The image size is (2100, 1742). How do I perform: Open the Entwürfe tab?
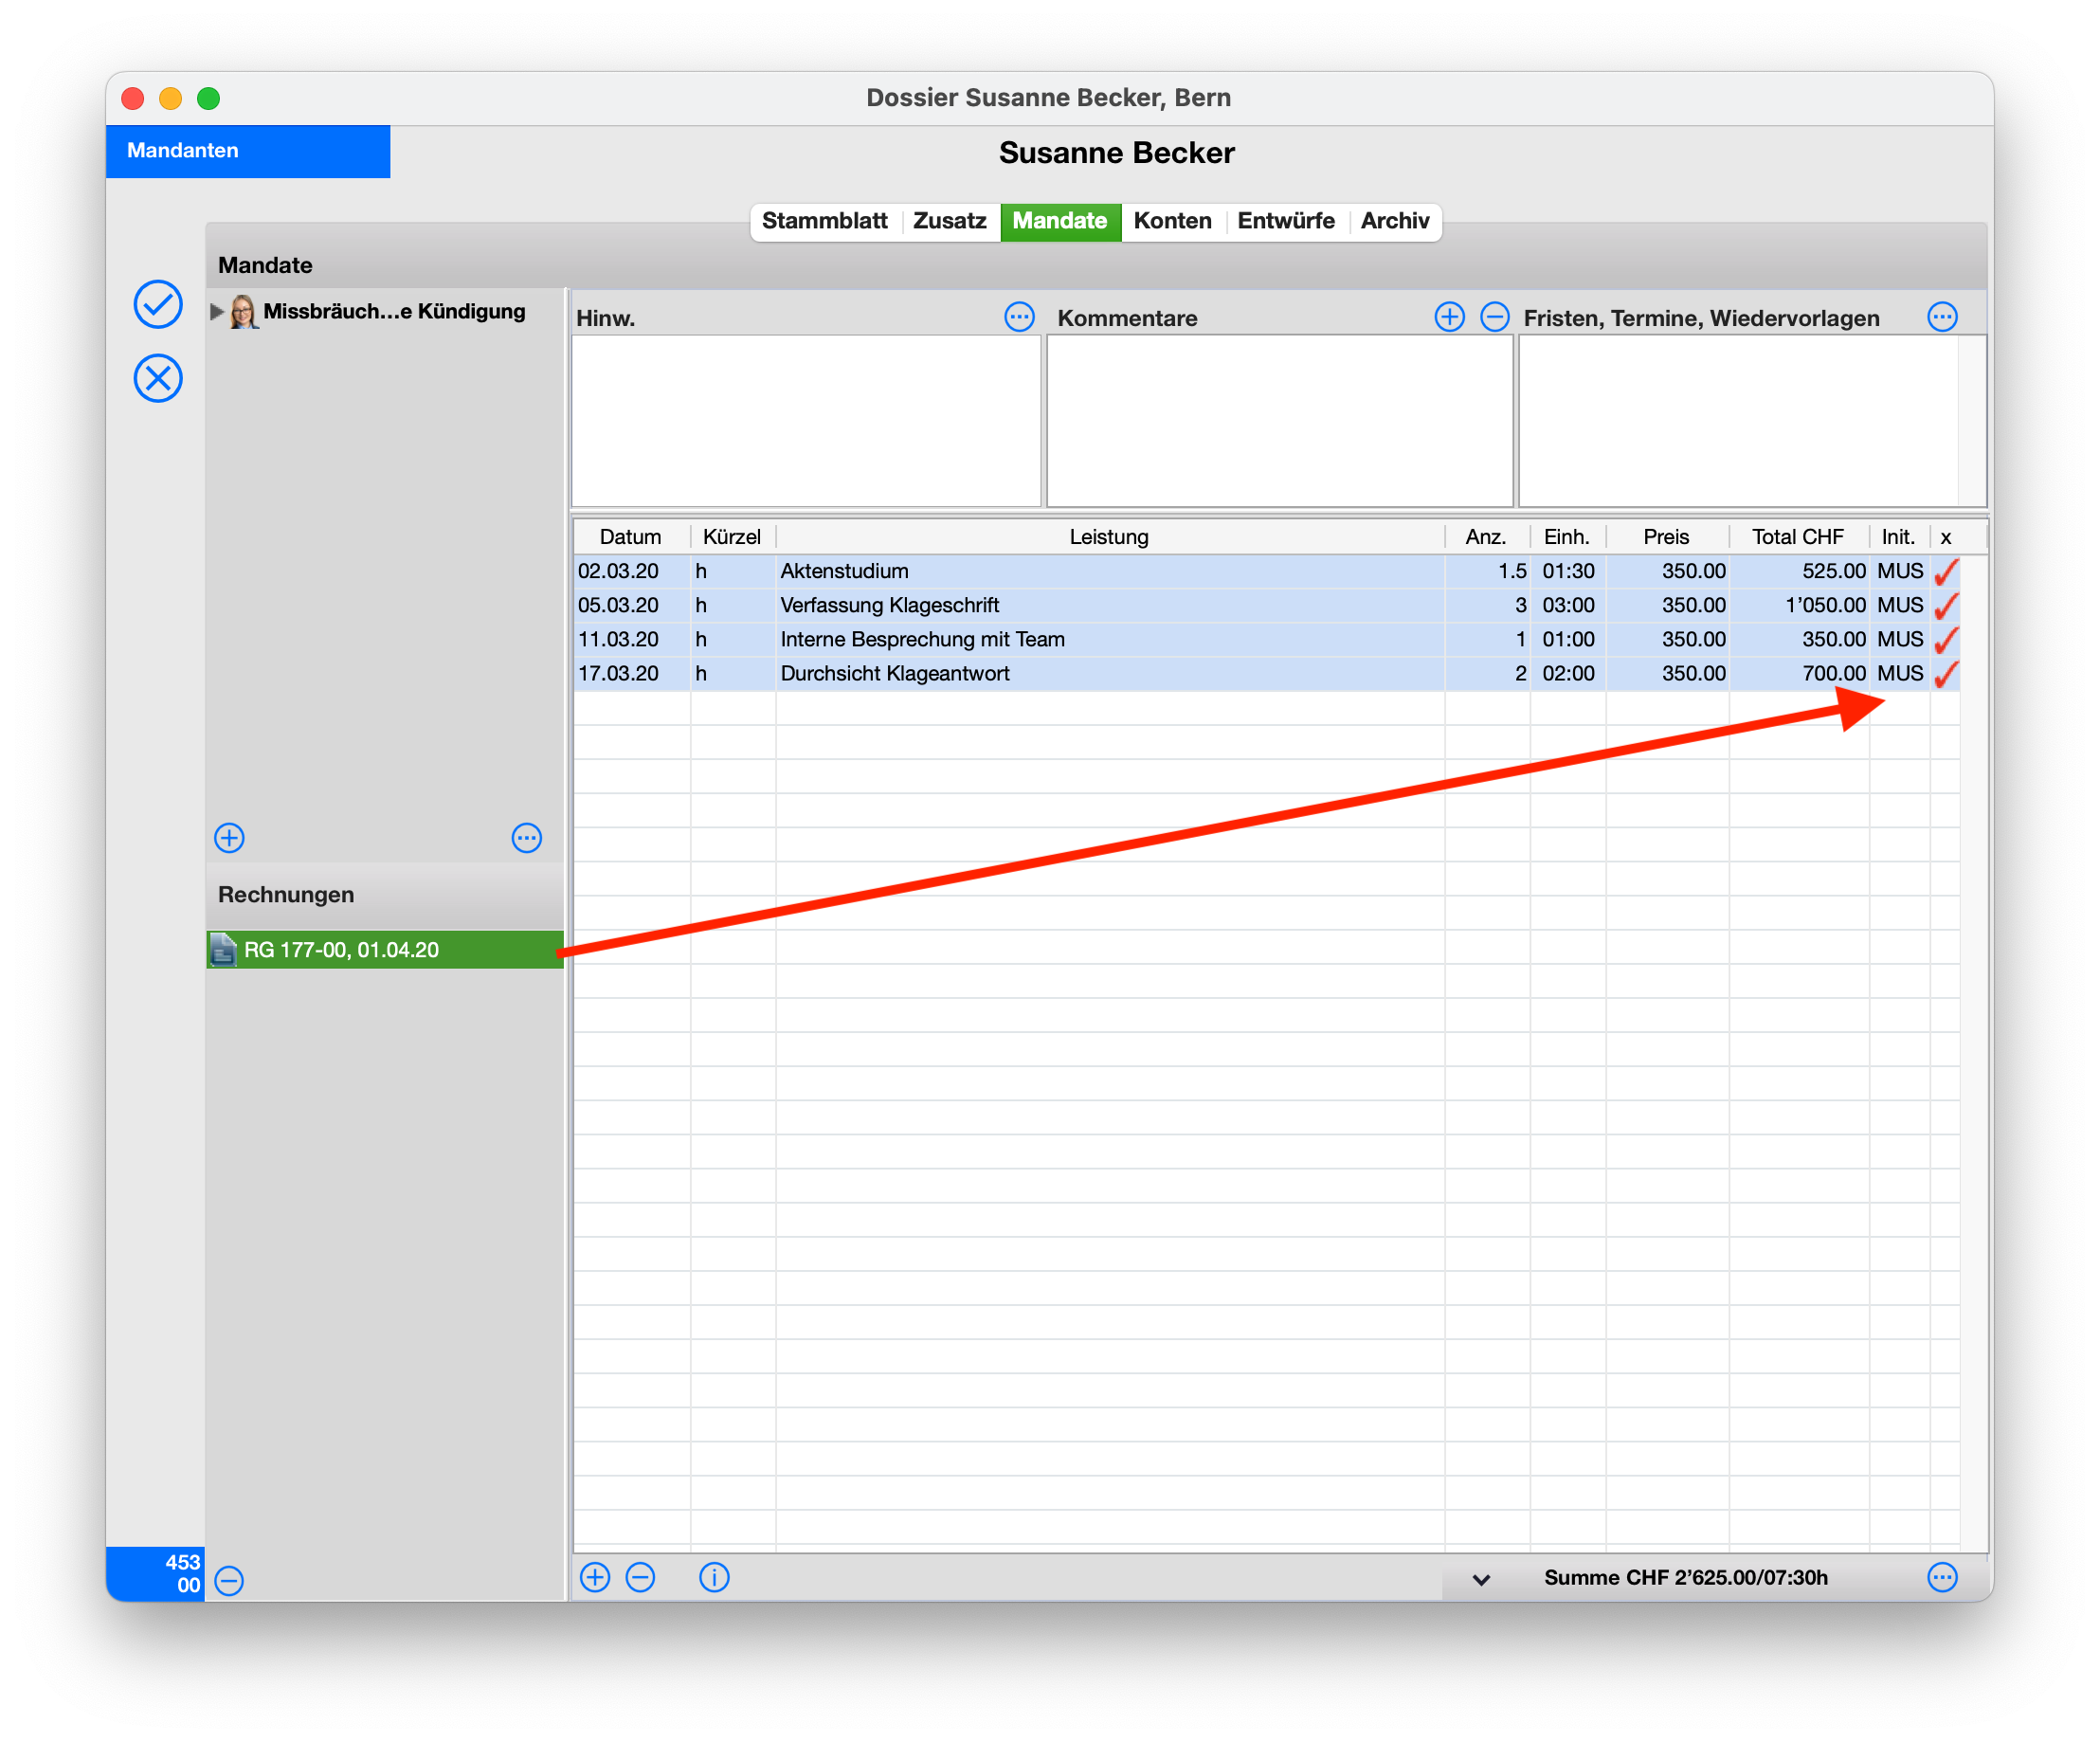coord(1286,221)
